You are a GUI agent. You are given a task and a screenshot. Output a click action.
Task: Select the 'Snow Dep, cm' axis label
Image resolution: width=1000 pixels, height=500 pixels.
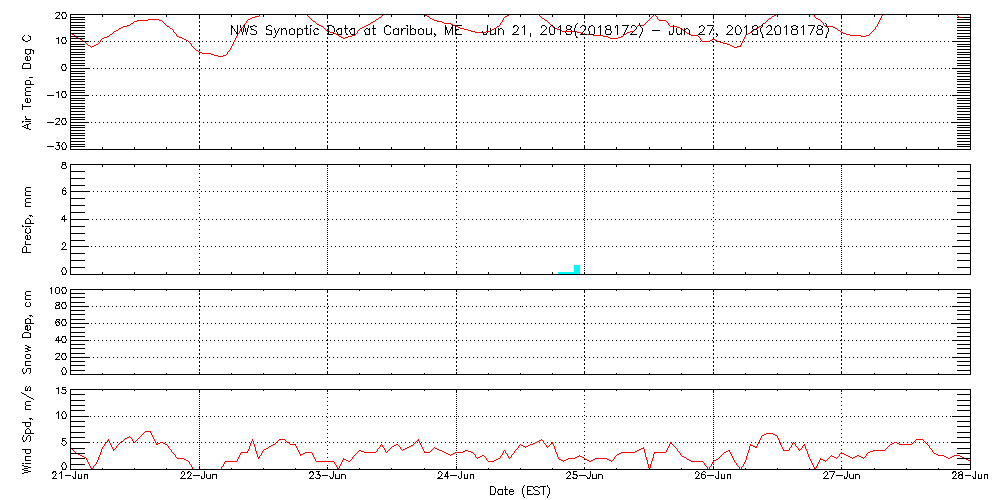click(x=28, y=332)
